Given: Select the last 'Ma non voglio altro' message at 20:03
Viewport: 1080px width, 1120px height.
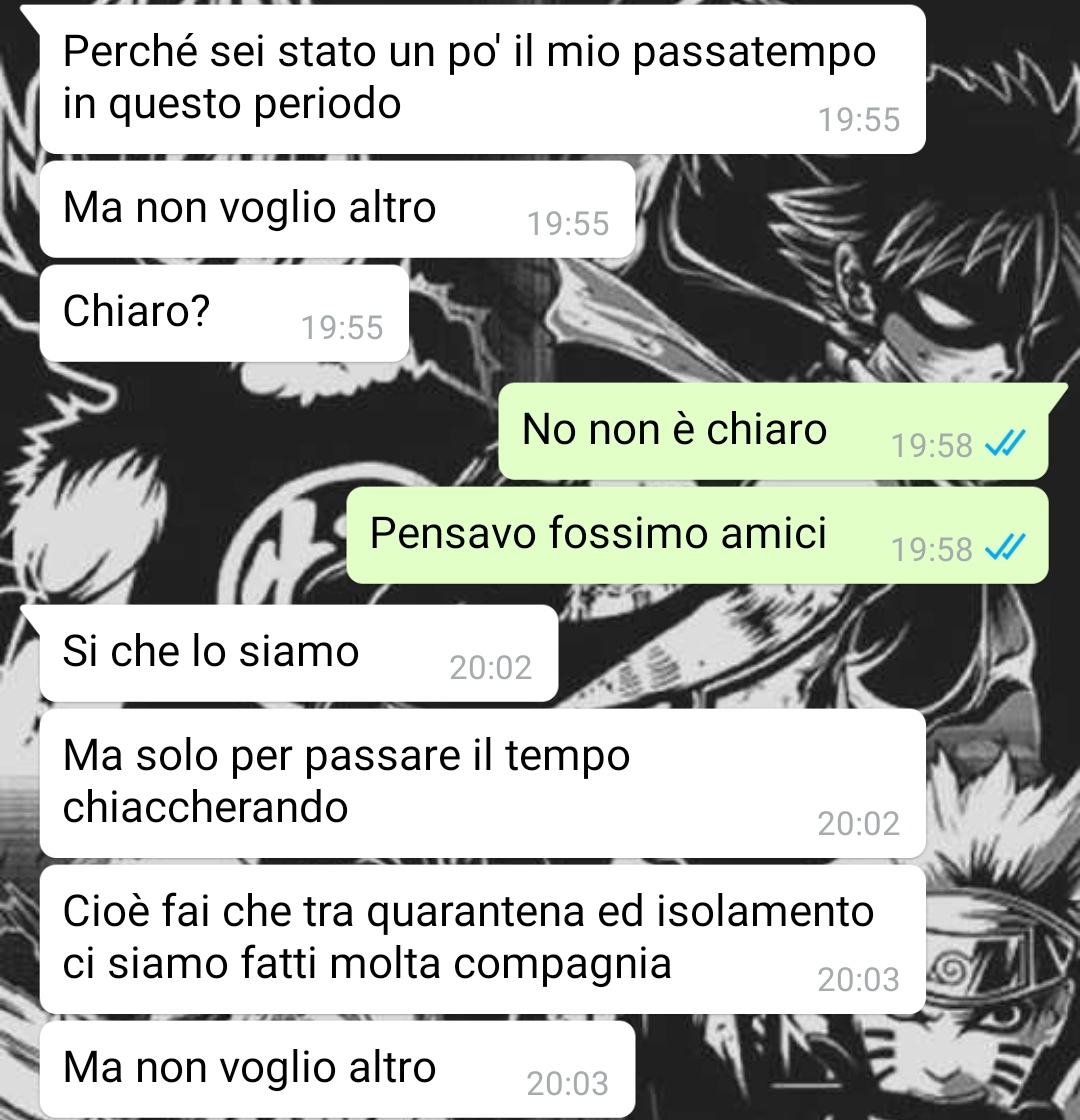Looking at the screenshot, I should (x=337, y=1069).
